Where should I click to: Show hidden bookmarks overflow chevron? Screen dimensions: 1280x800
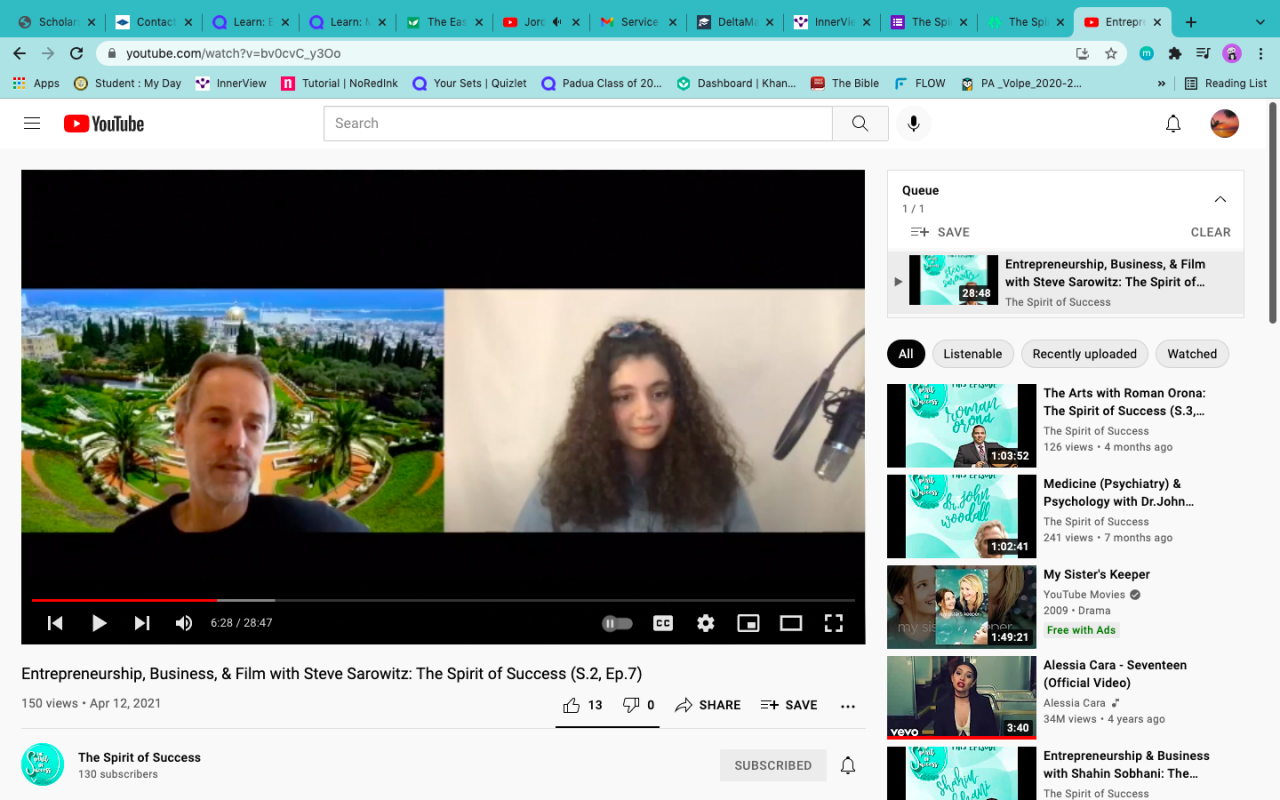tap(1162, 84)
